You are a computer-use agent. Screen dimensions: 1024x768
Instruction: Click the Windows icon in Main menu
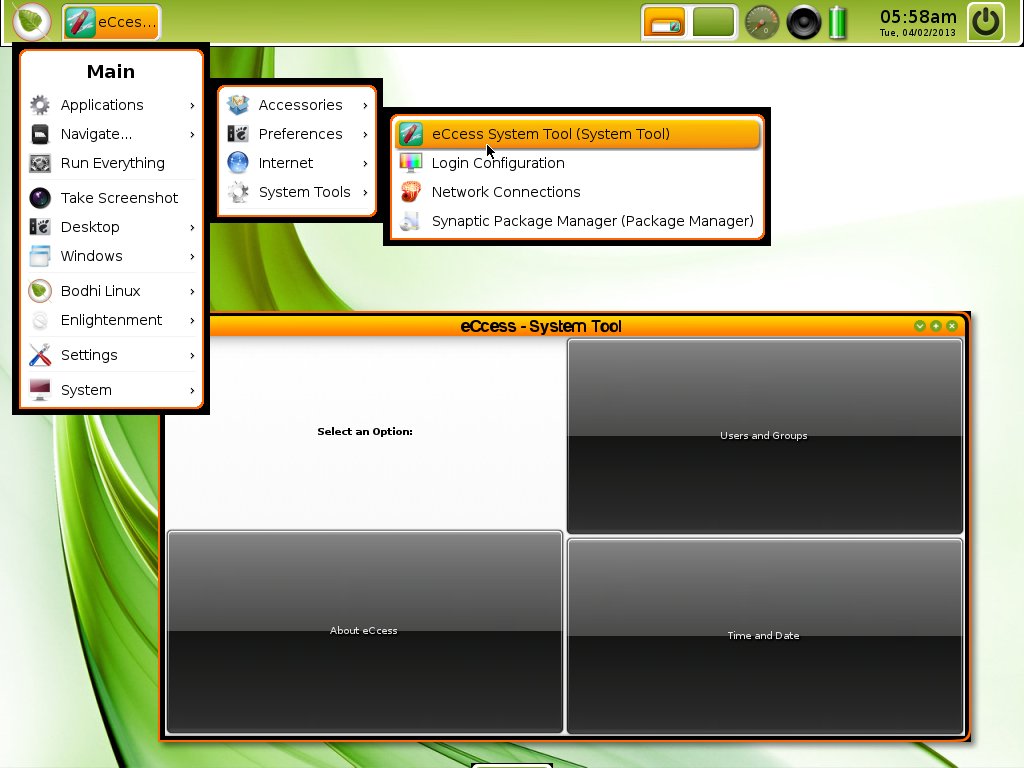point(40,256)
